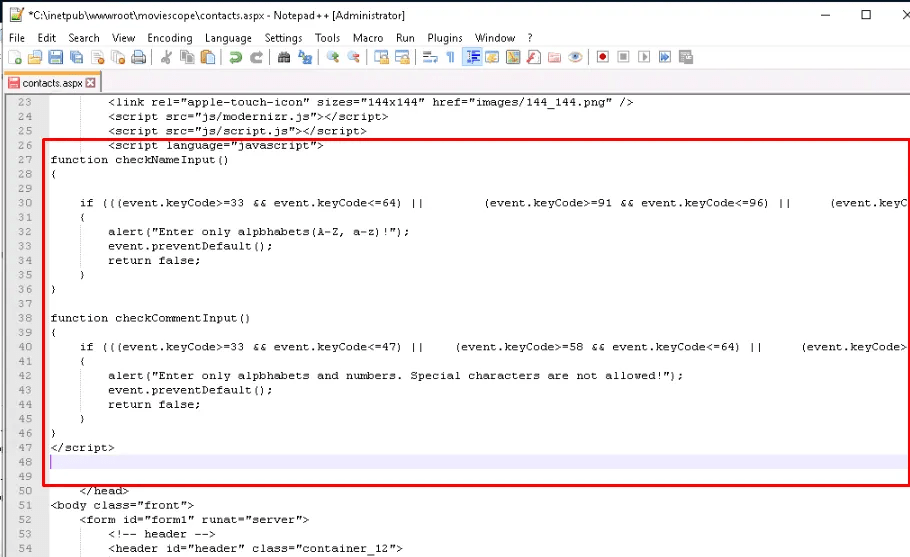Open the Language menu
The image size is (910, 557).
click(228, 38)
